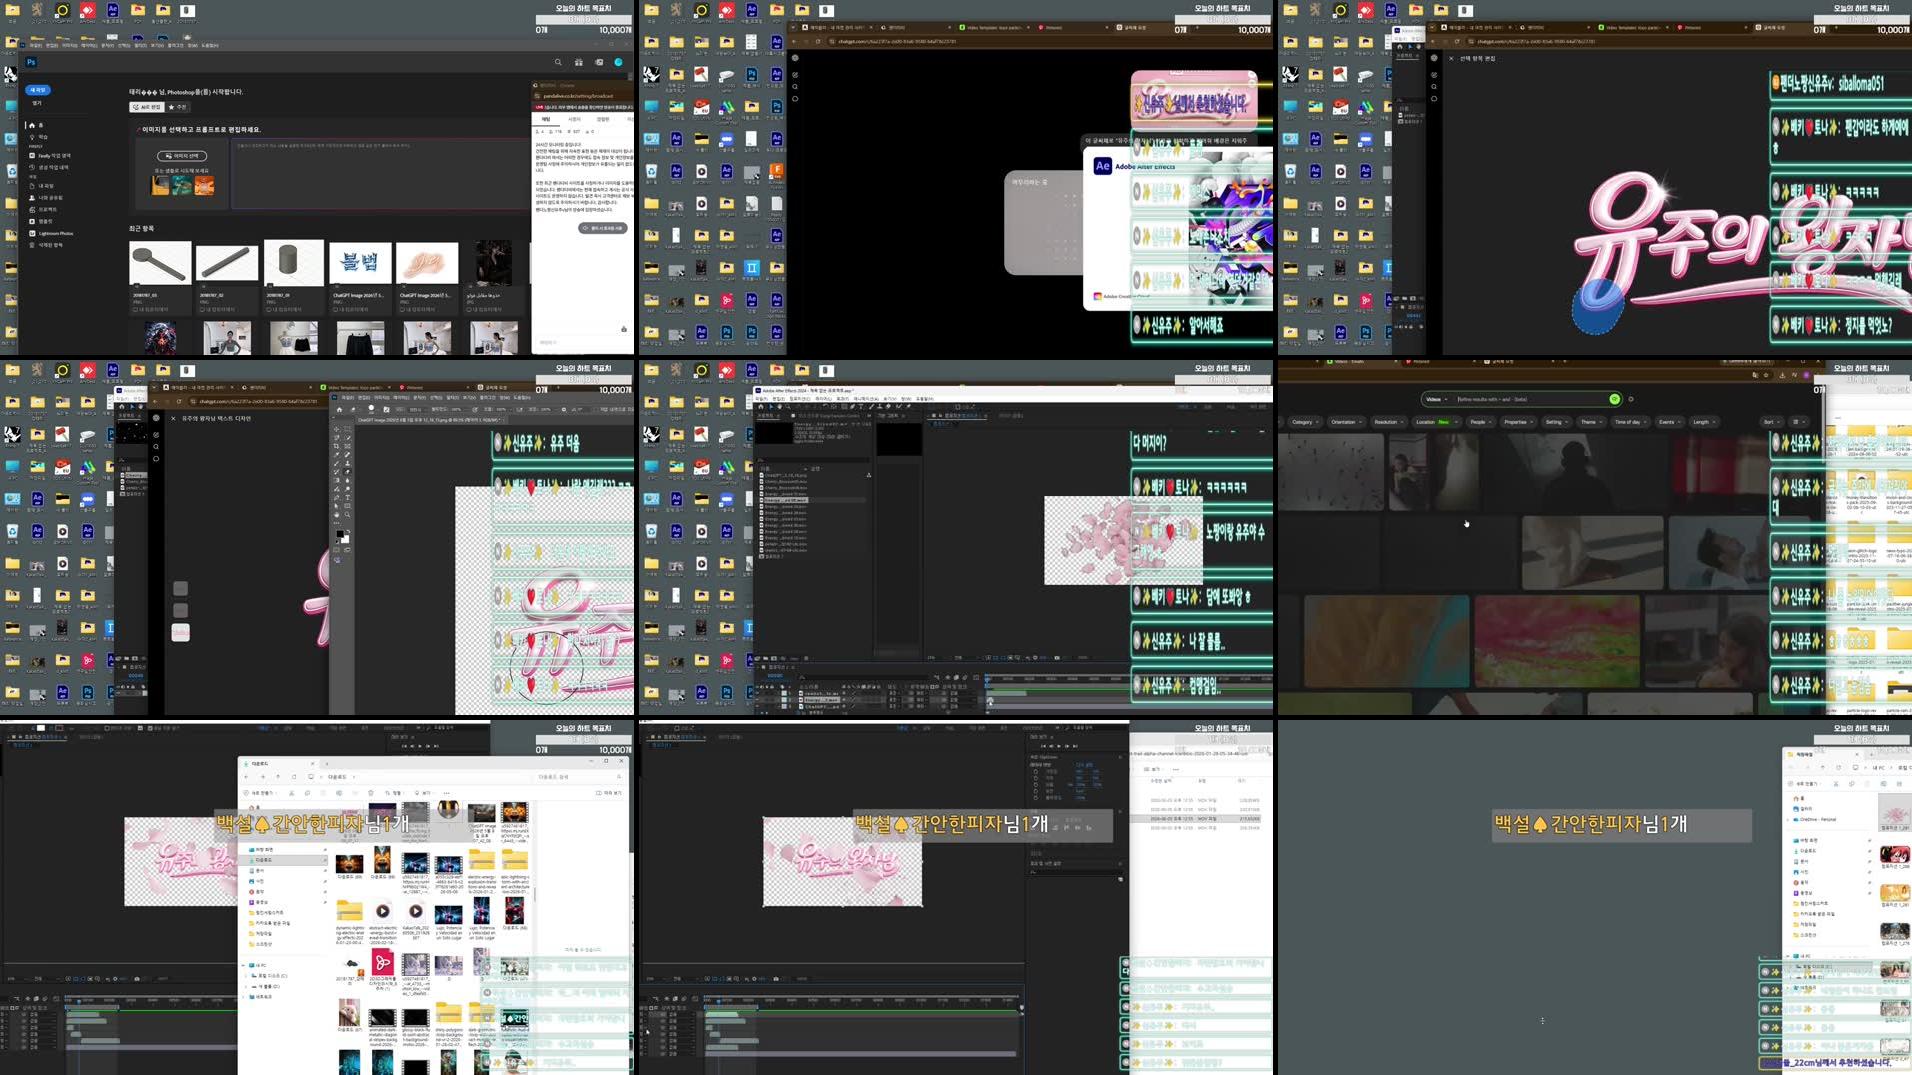1912x1075 pixels.
Task: Click the Refresh icon in the Downloads explorer window
Action: coord(294,777)
